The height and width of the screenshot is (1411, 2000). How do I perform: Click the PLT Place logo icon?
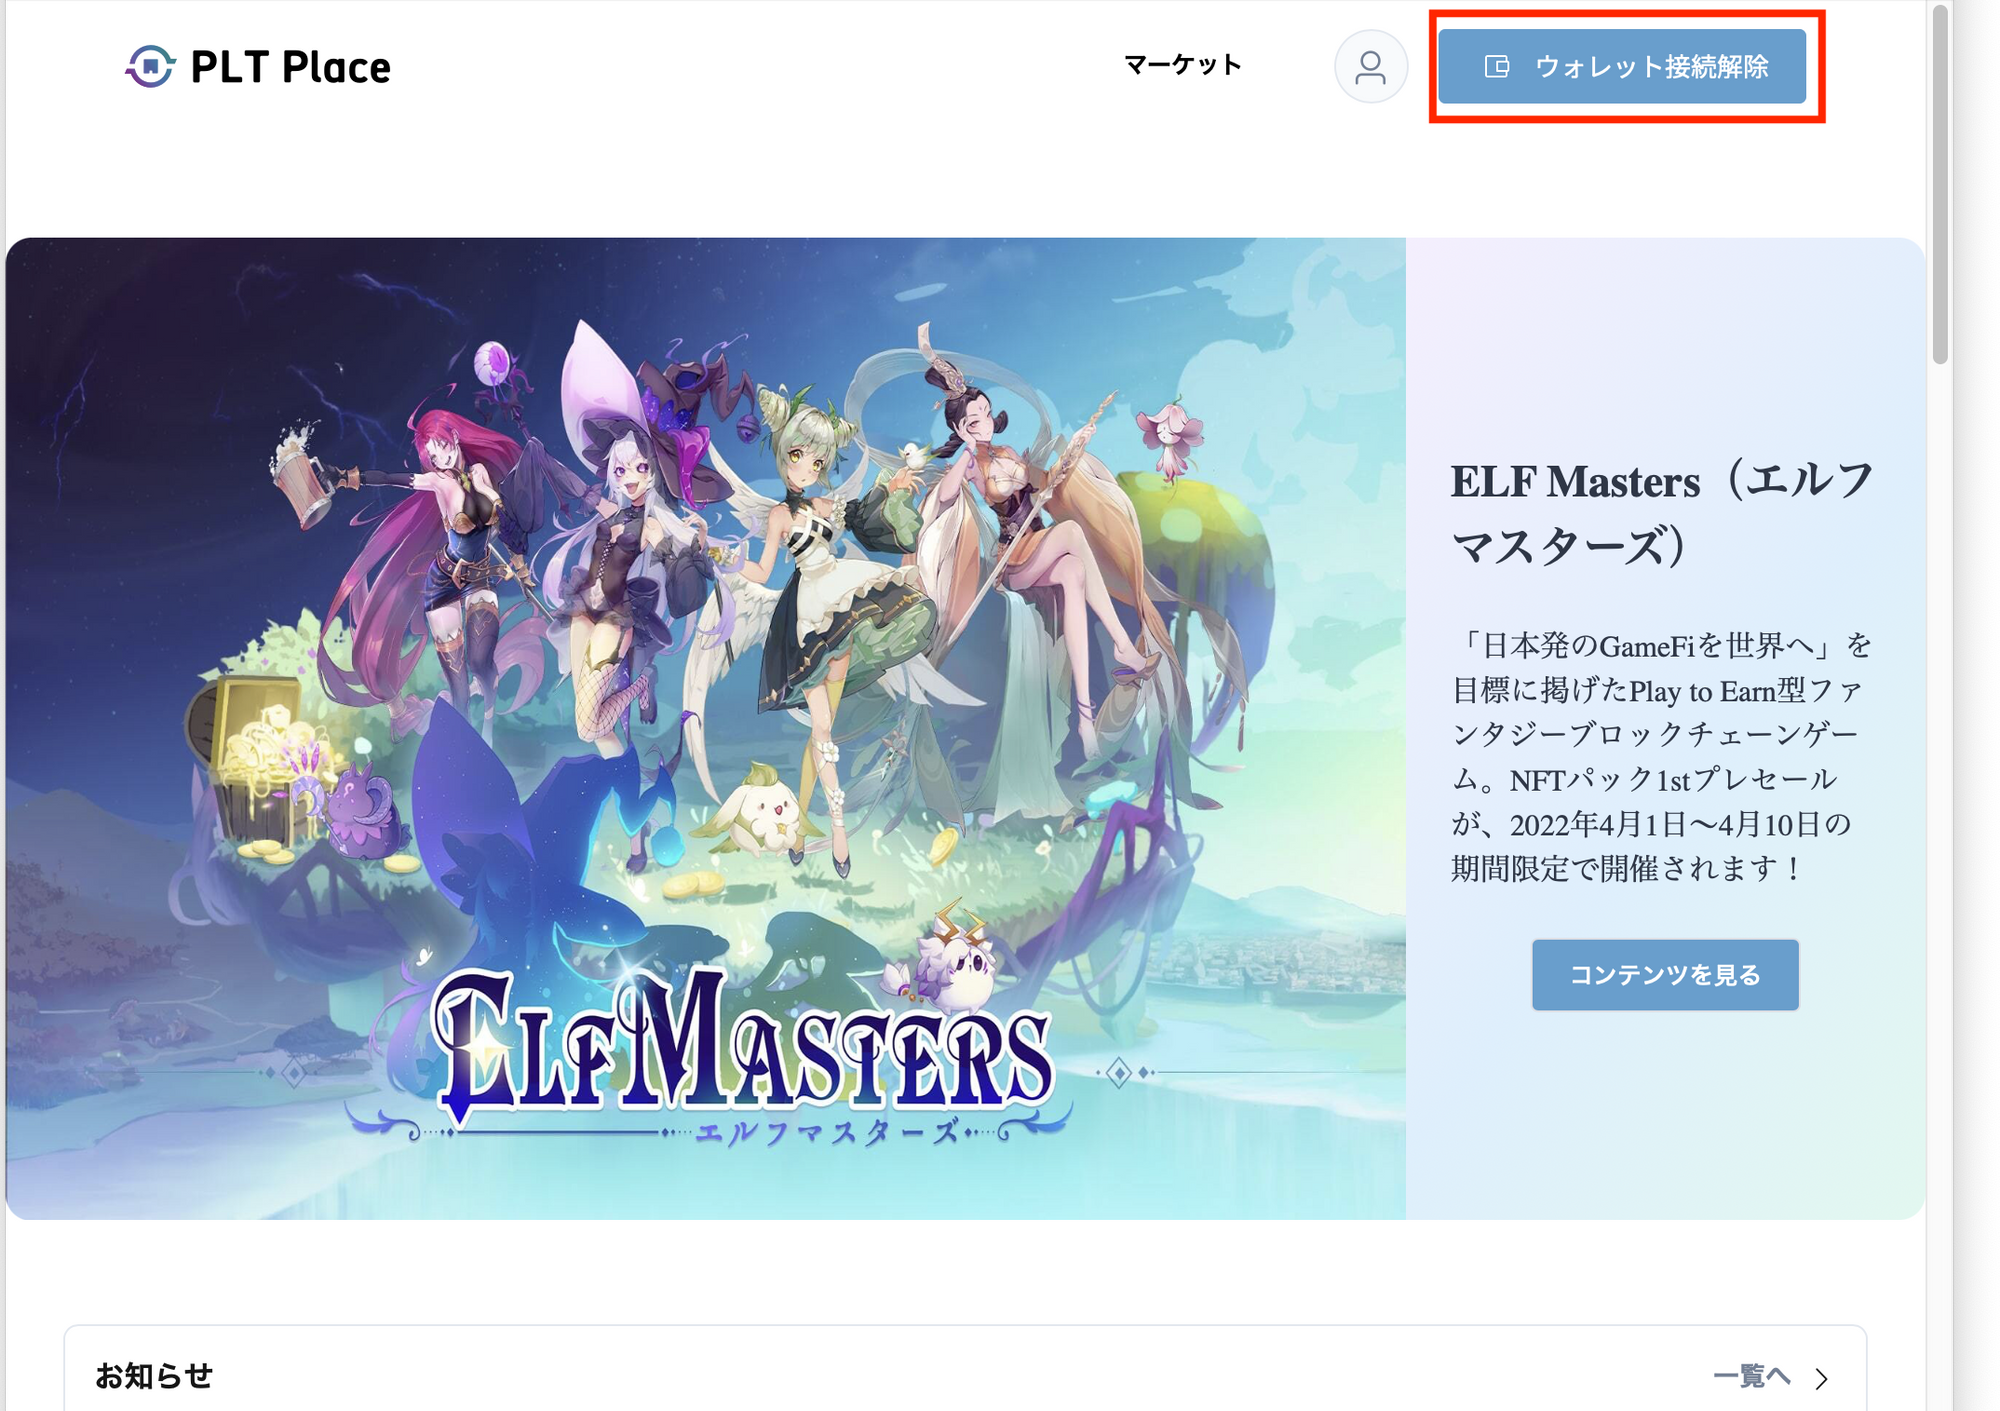[150, 66]
